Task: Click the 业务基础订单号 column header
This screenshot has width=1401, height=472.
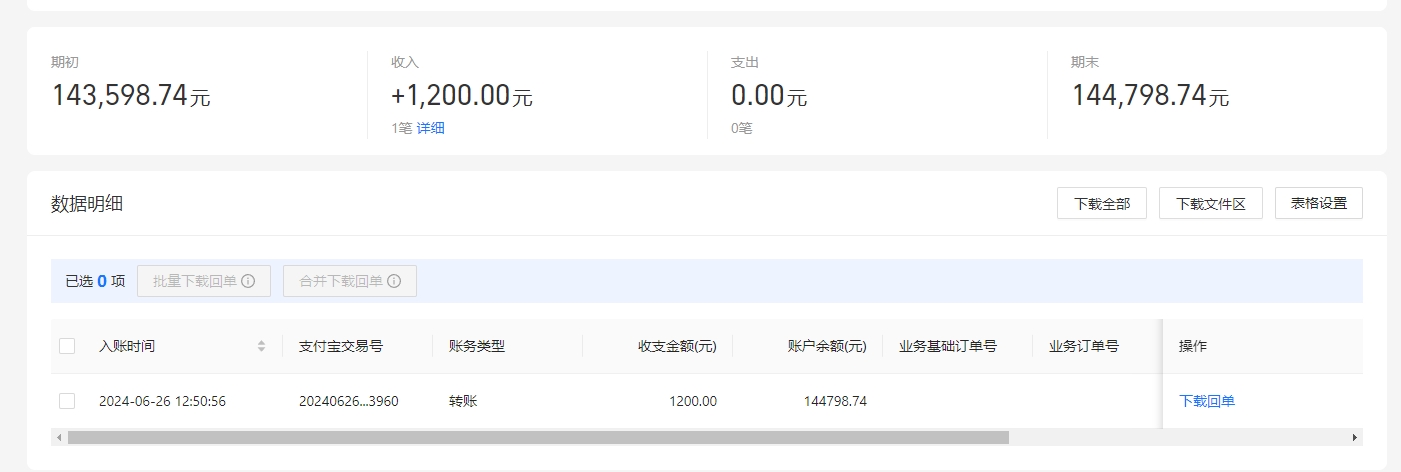Action: pyautogui.click(x=948, y=346)
